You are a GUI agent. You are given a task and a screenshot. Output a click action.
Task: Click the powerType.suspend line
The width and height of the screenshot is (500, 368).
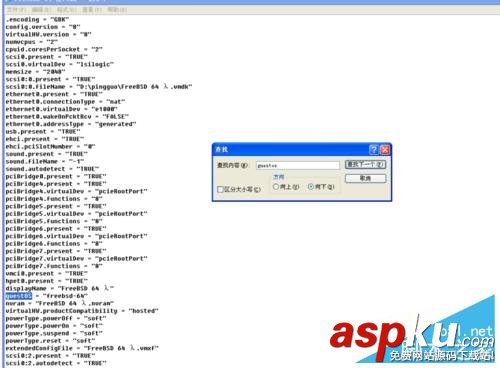[54, 333]
